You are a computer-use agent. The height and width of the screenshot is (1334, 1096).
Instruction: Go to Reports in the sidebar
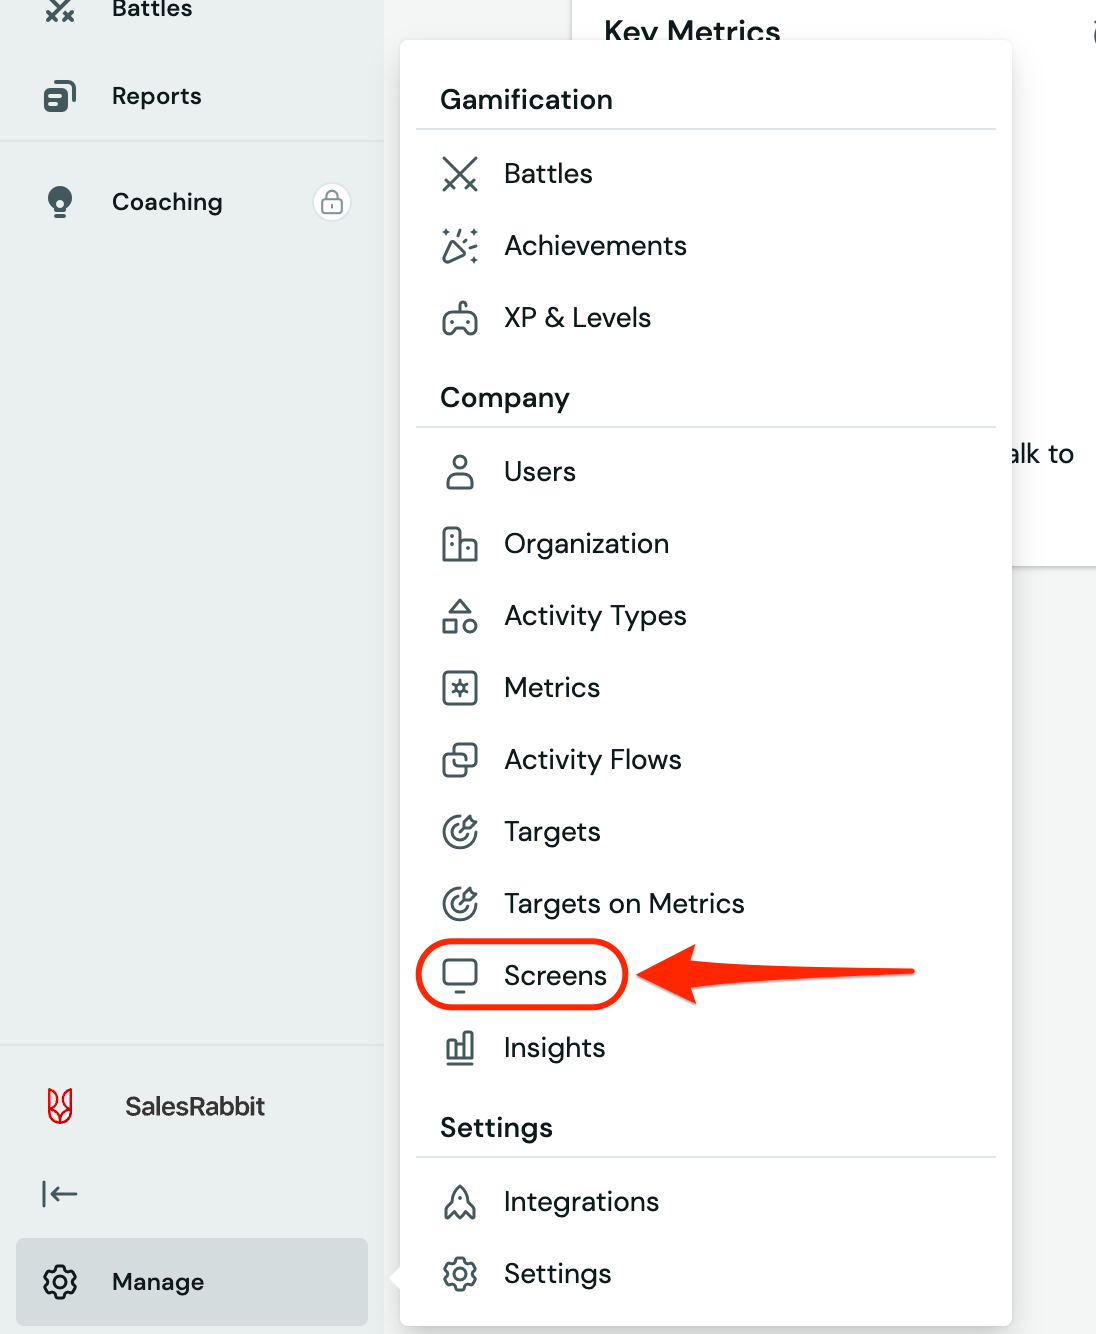coord(156,96)
